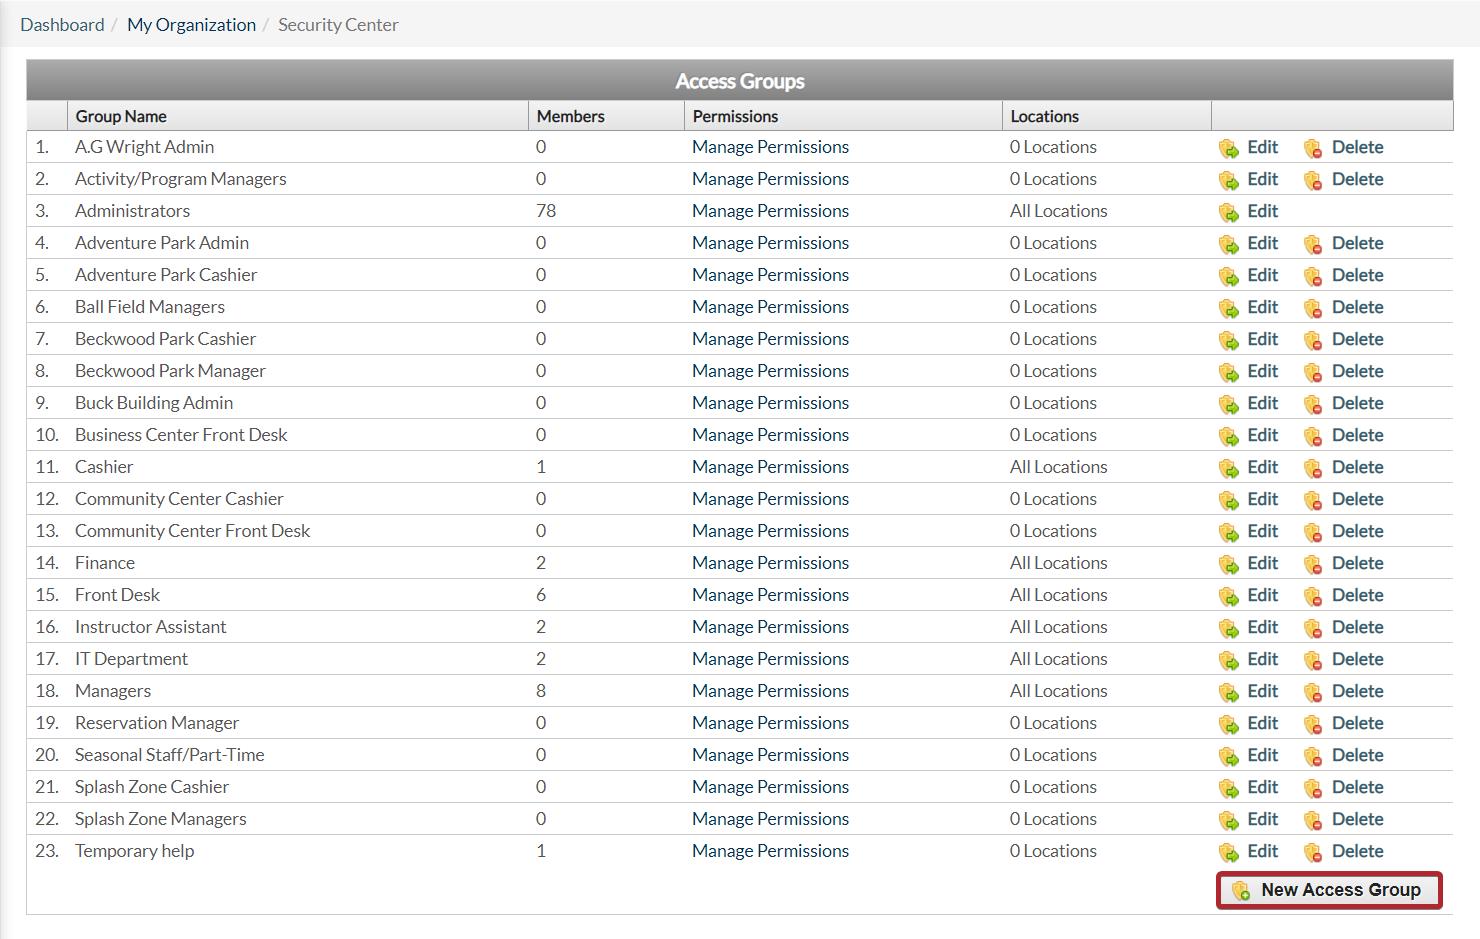Click the delete icon for Seasonal Staff/Part-Time

click(1313, 757)
